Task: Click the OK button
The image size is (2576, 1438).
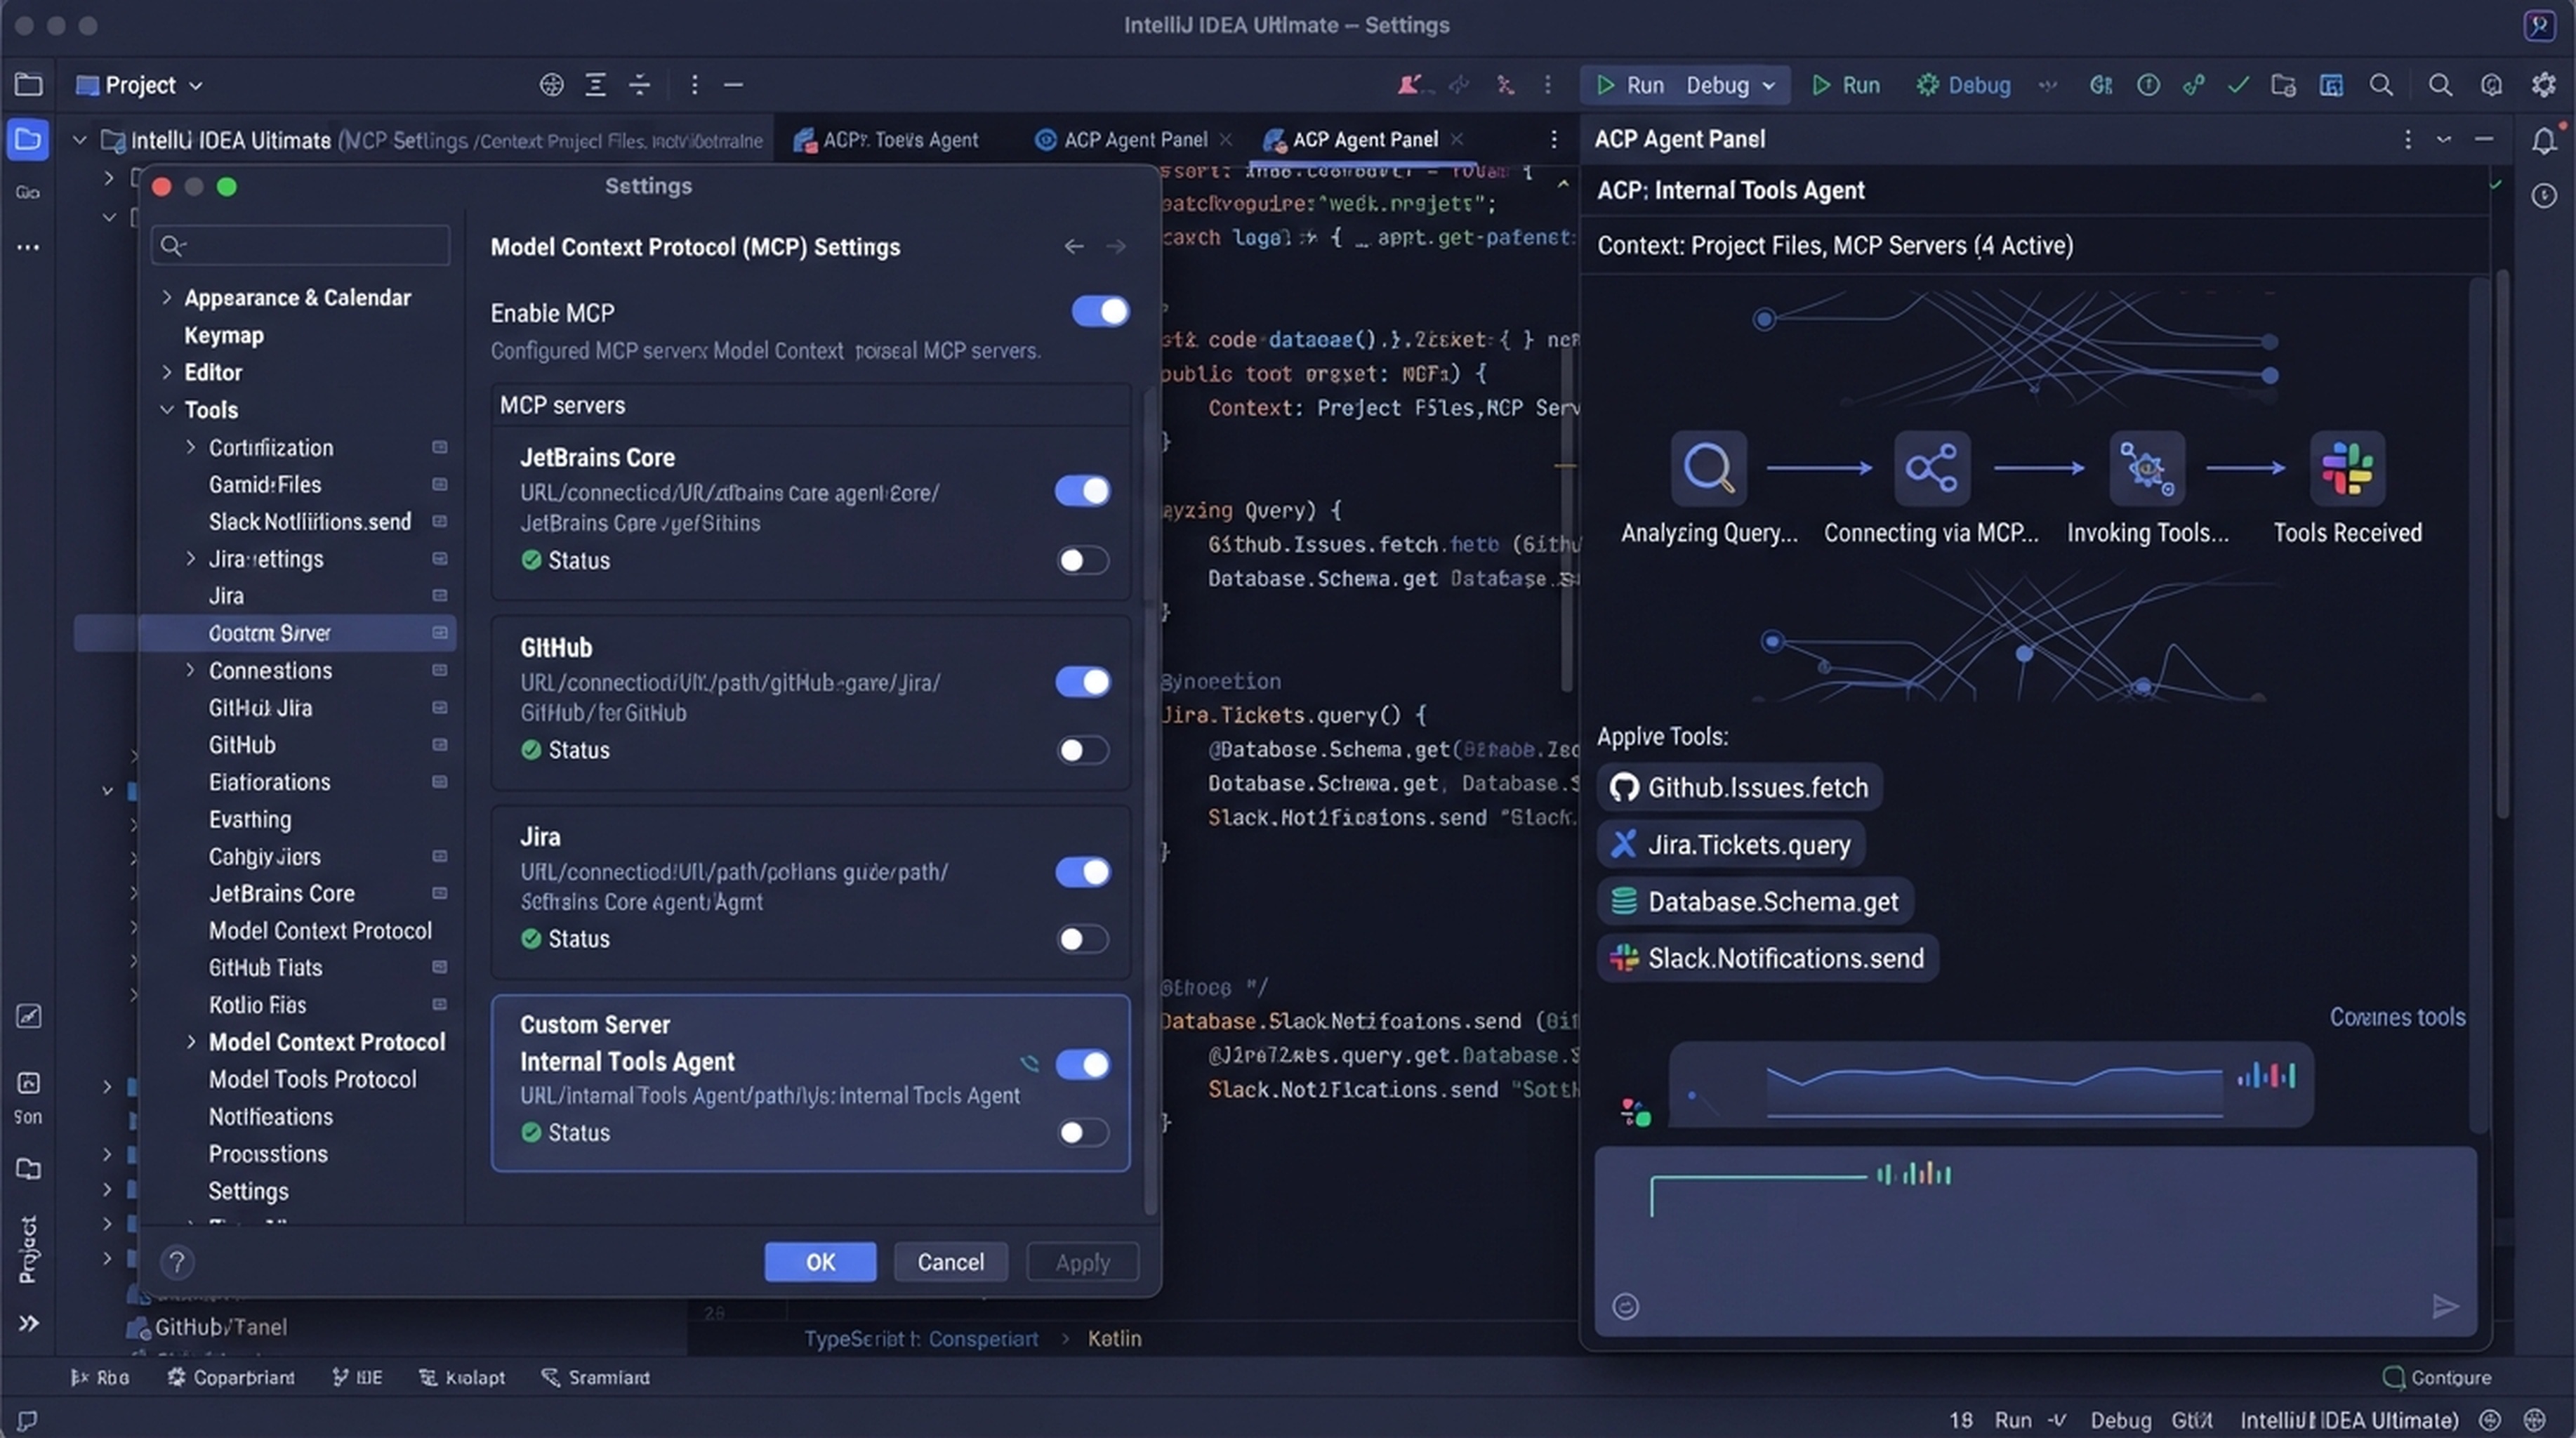Action: pyautogui.click(x=820, y=1262)
